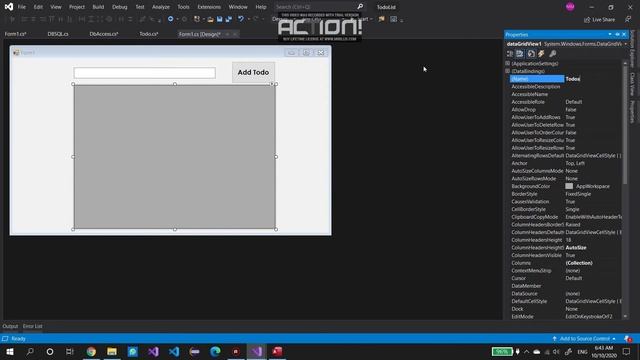Open Task View on the taskbar
Screen dimensions: 640x360
pyautogui.click(x=70, y=351)
